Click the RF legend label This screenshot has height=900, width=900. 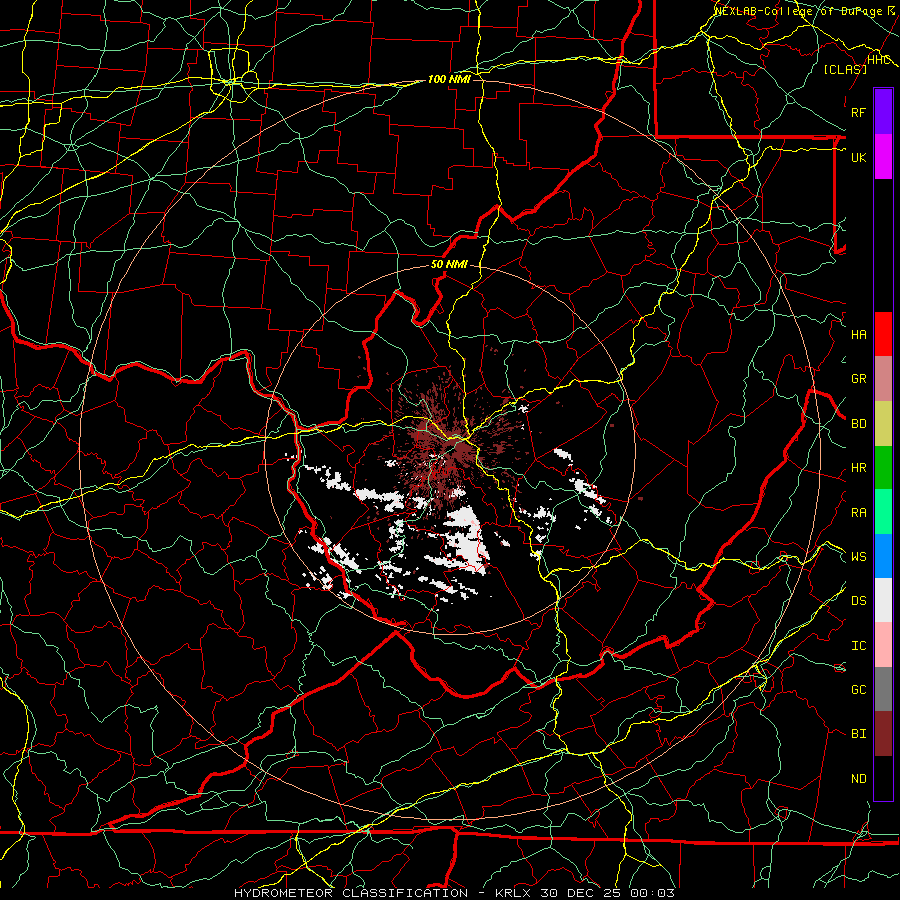pos(858,112)
